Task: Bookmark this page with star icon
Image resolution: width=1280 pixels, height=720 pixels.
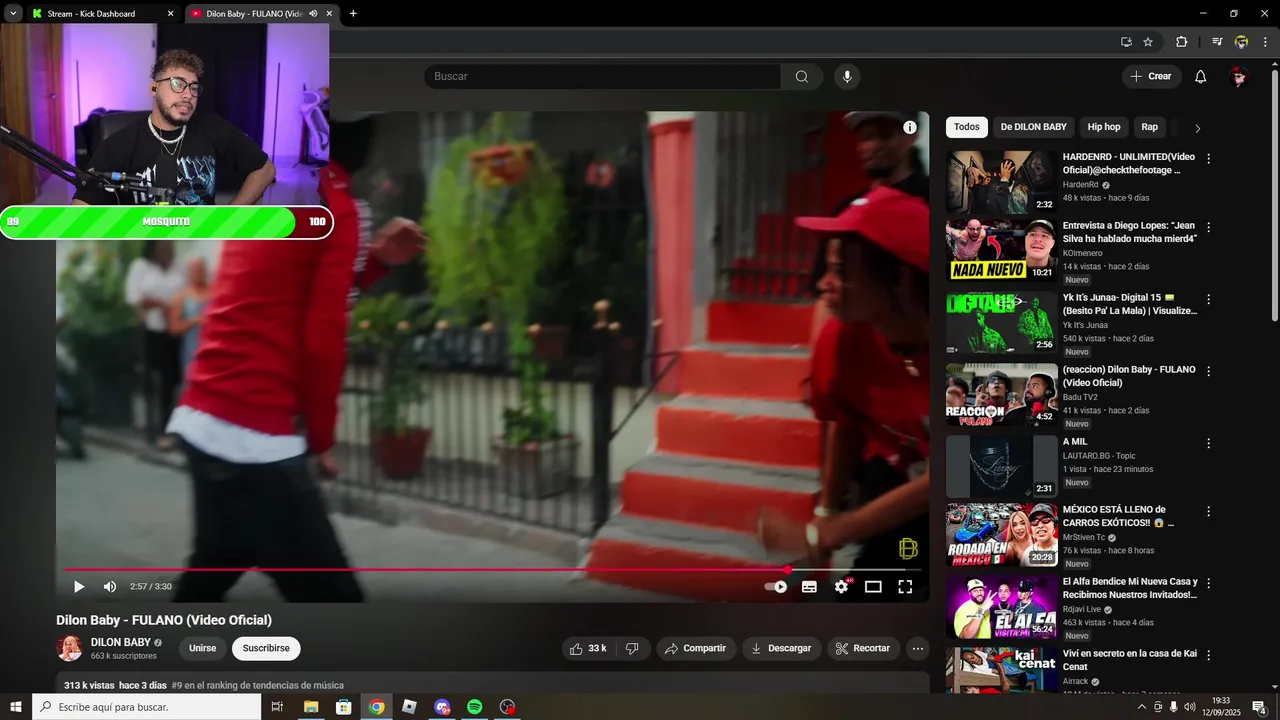Action: click(x=1148, y=42)
